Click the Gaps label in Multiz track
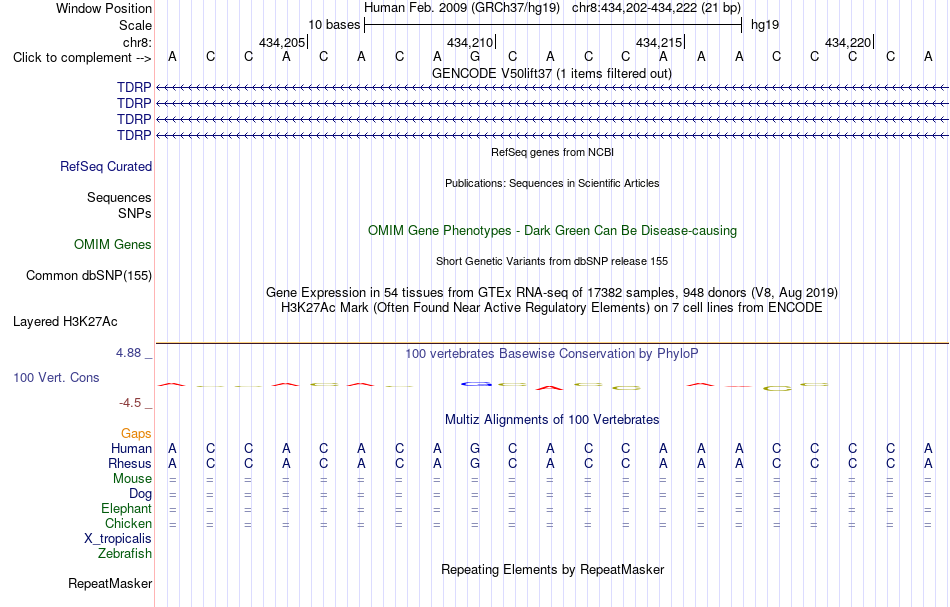Viewport: 950px width, 607px height. tap(136, 434)
